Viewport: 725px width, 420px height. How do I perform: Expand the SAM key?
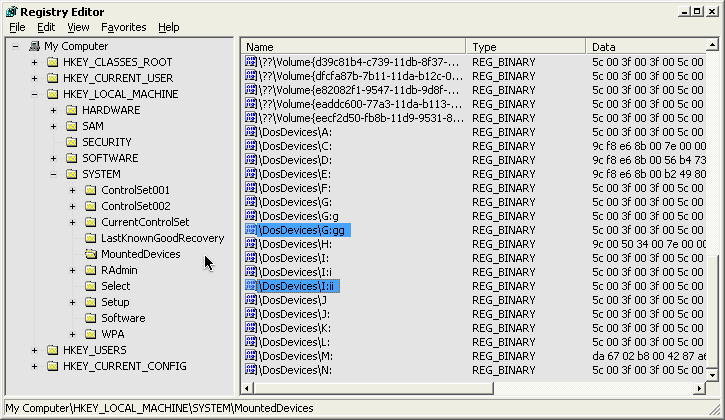click(x=54, y=126)
